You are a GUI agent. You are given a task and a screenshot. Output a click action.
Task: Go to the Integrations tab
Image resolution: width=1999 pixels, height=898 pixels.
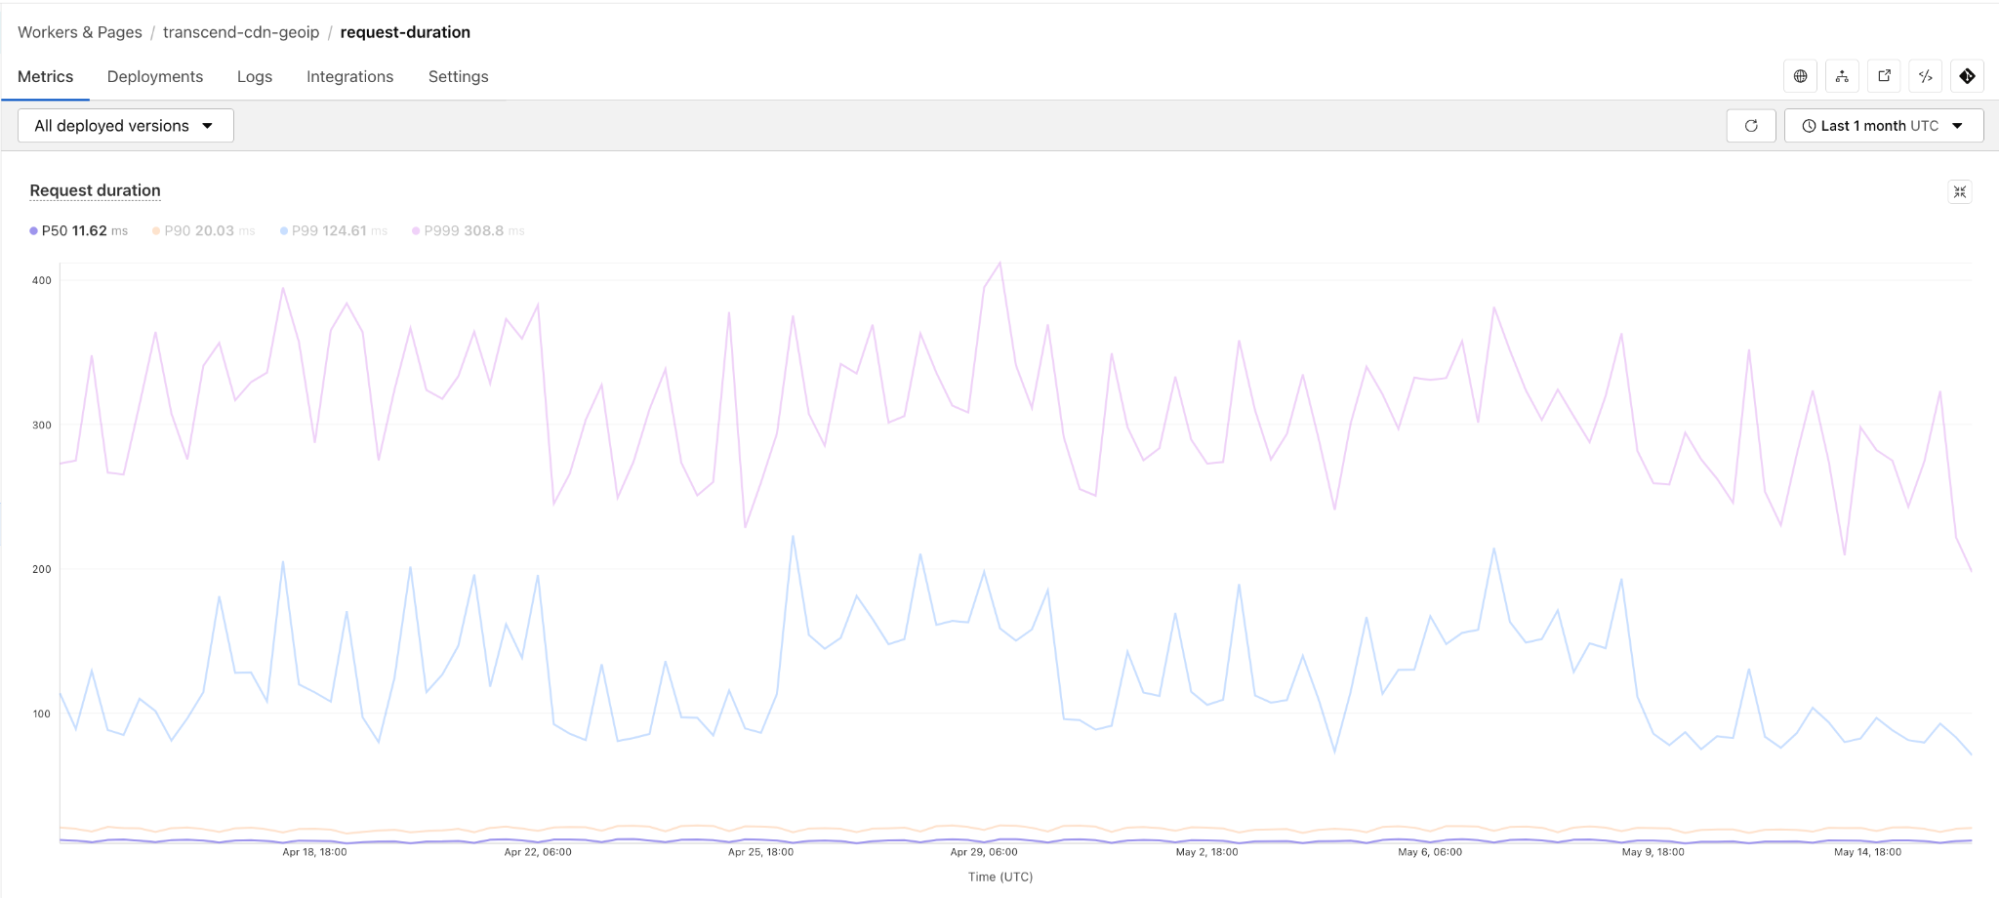(x=350, y=77)
